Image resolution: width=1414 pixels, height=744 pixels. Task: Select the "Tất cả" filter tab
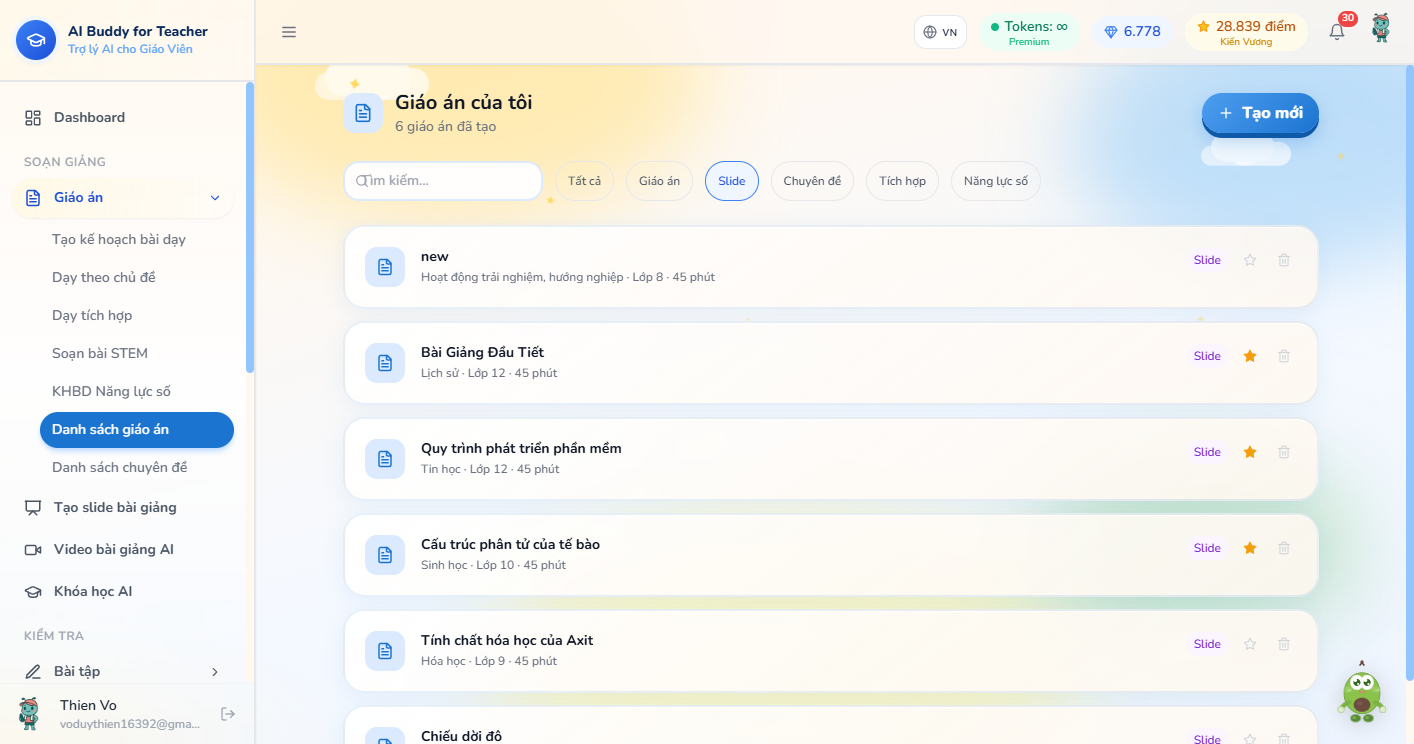point(585,181)
